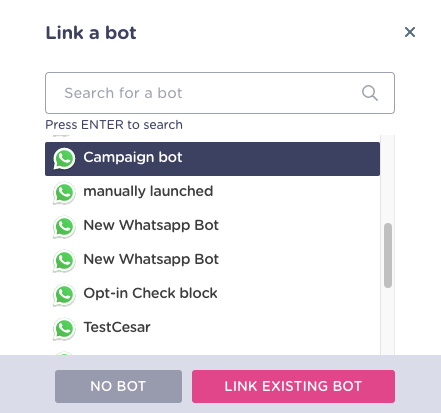Click the WhatsApp icon beside Campaign bot
Viewport: 441px width, 413px height.
click(x=64, y=159)
